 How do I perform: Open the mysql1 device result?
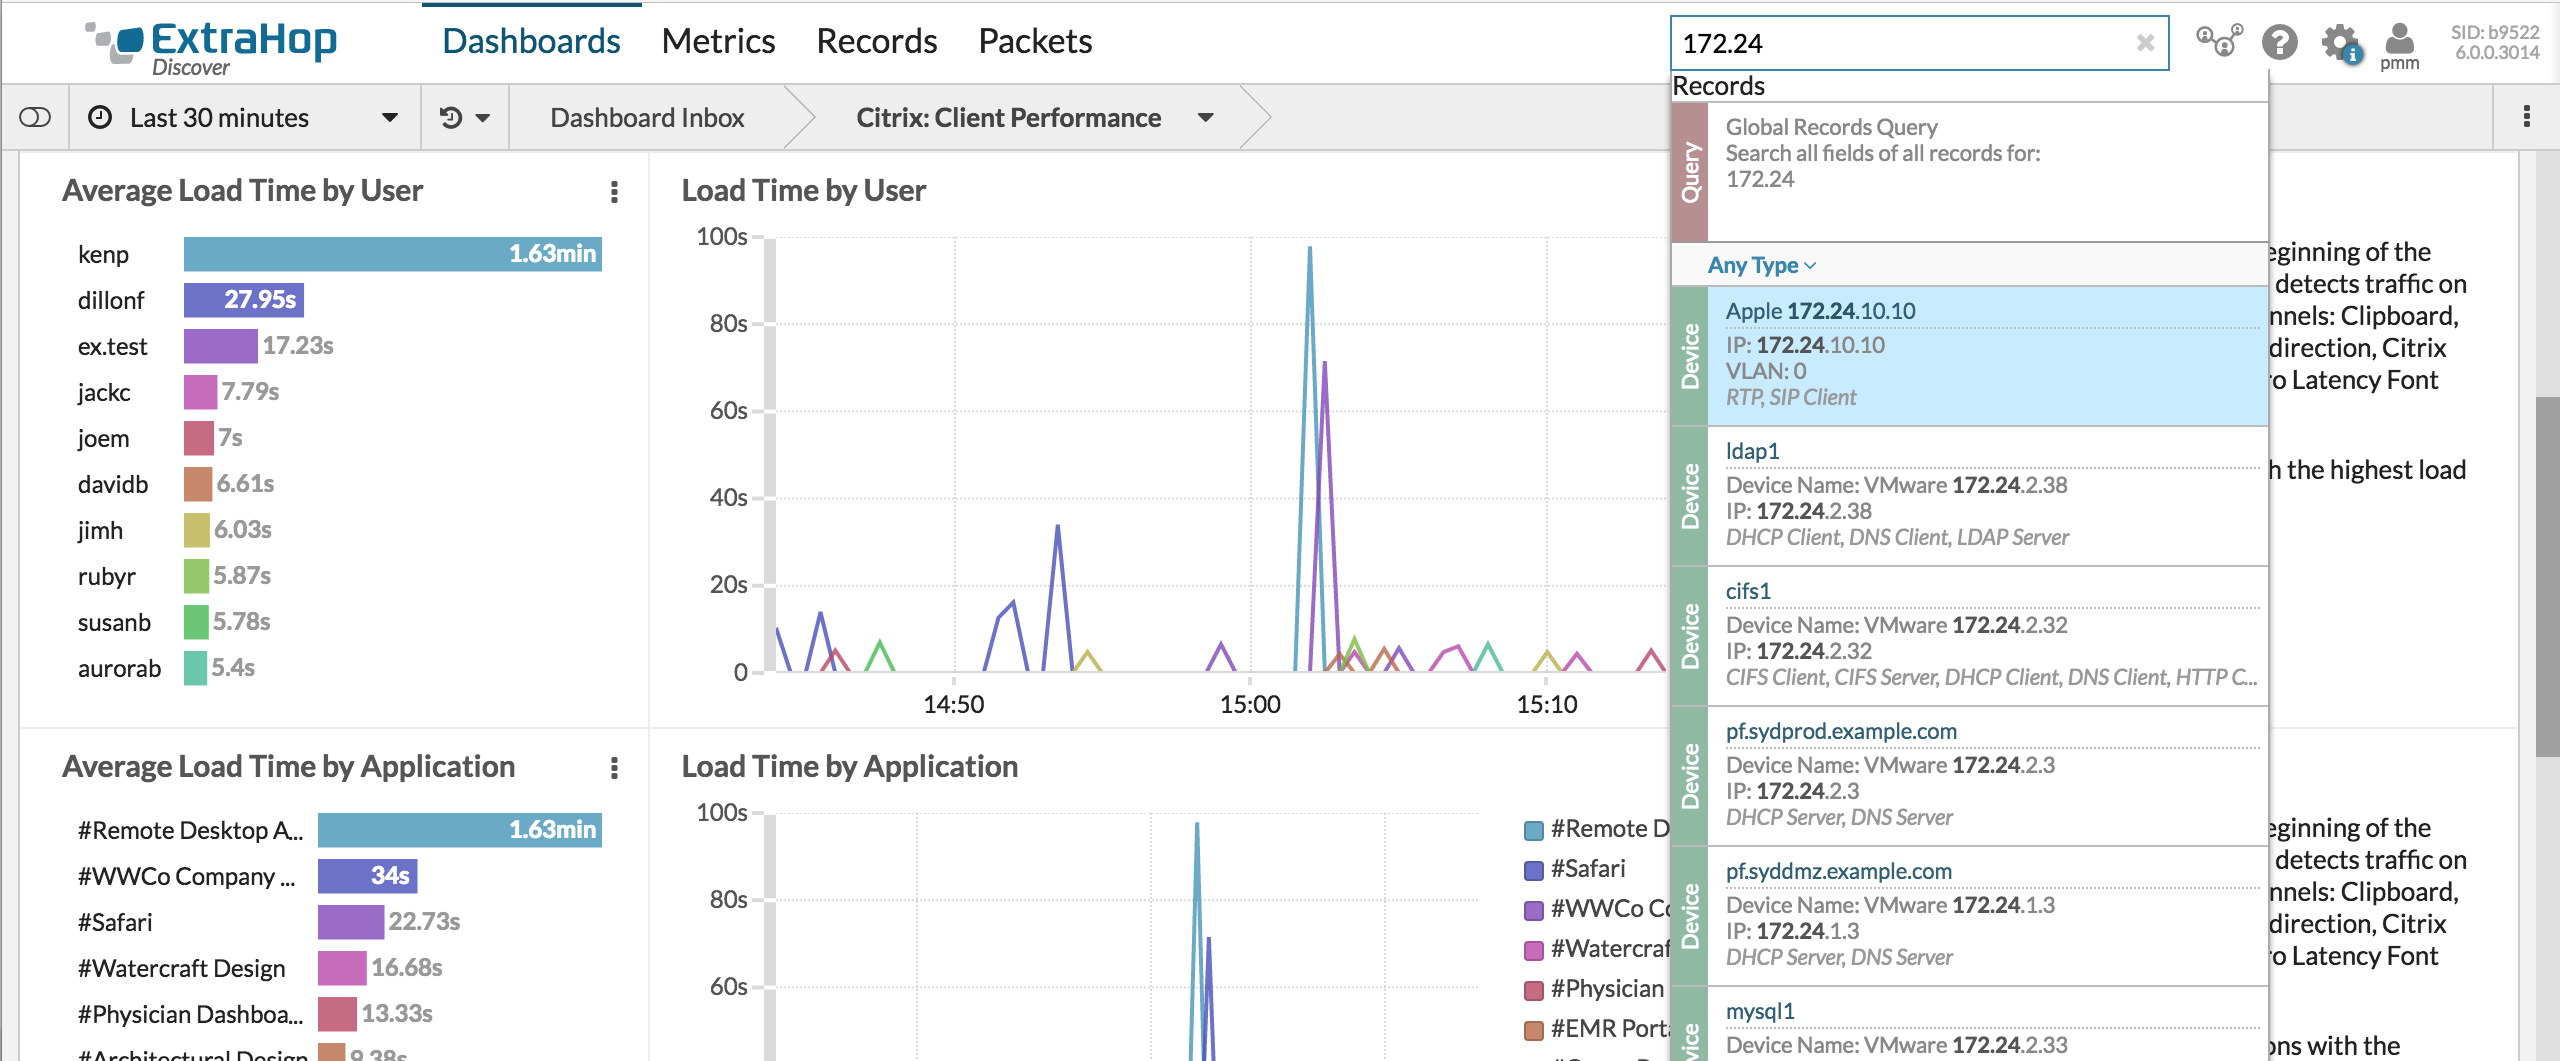coord(1969,1025)
